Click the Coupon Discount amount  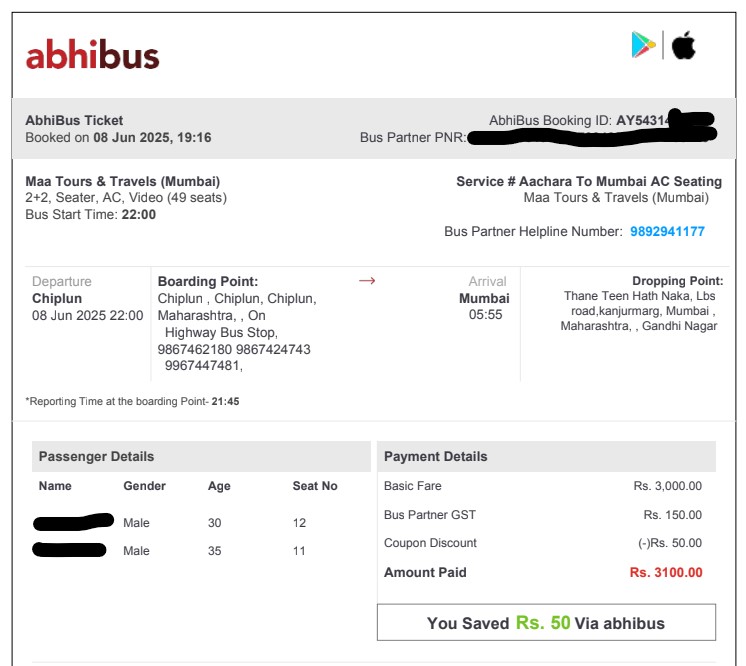pos(670,544)
